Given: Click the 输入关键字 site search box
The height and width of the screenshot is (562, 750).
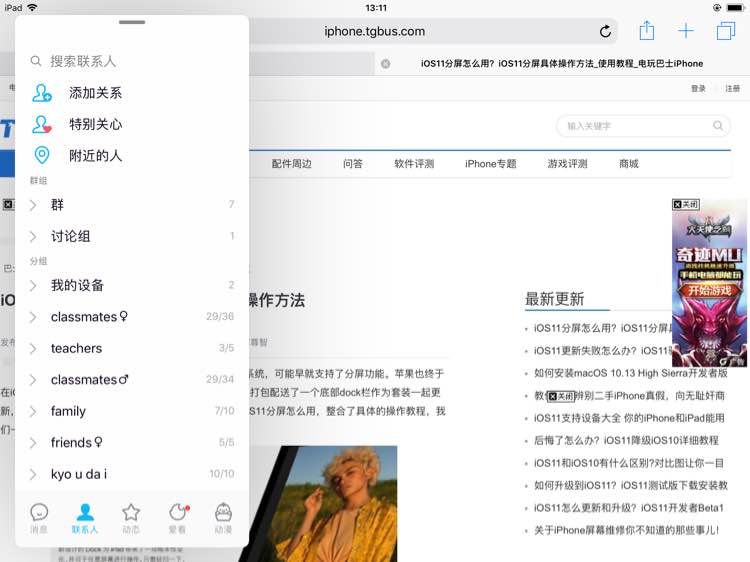Looking at the screenshot, I should (643, 126).
